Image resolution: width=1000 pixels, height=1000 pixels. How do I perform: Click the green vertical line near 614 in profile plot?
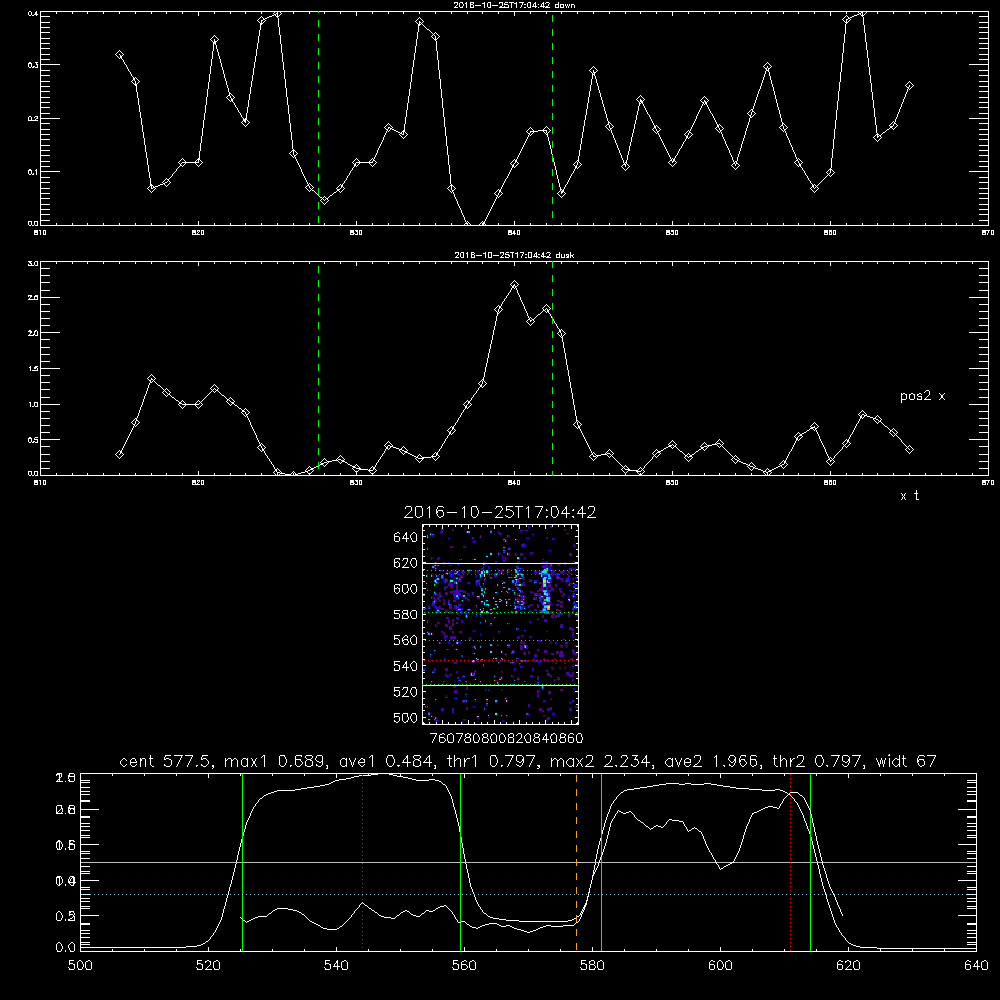coord(811,862)
